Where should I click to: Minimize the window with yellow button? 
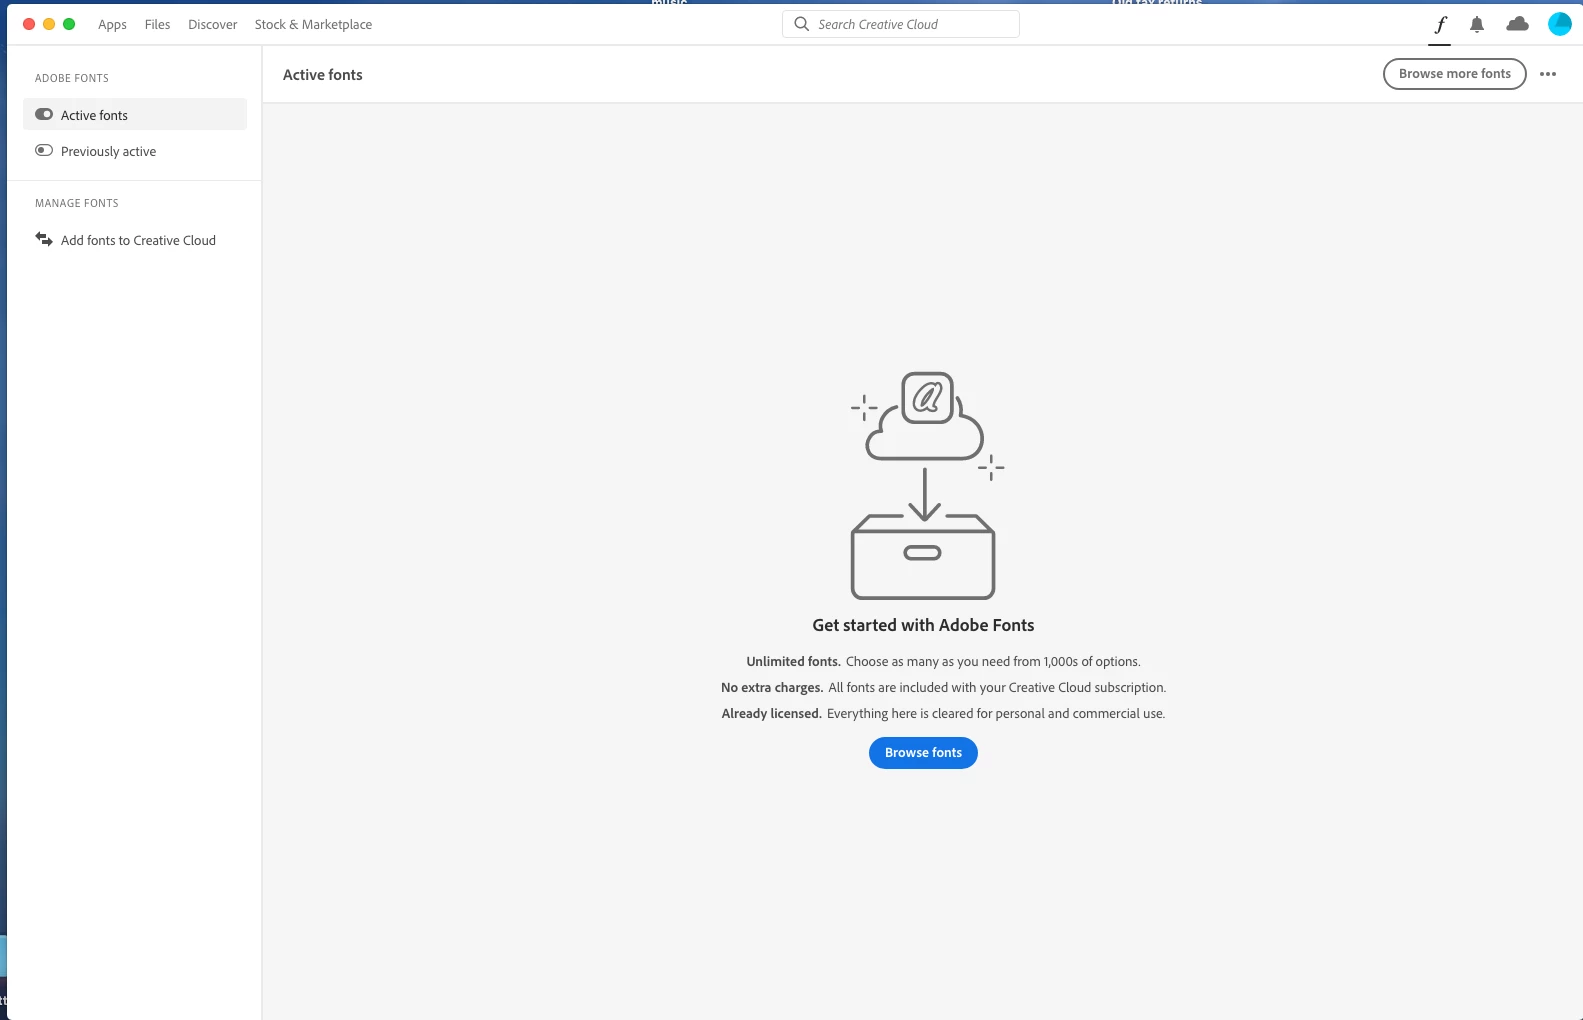(49, 24)
